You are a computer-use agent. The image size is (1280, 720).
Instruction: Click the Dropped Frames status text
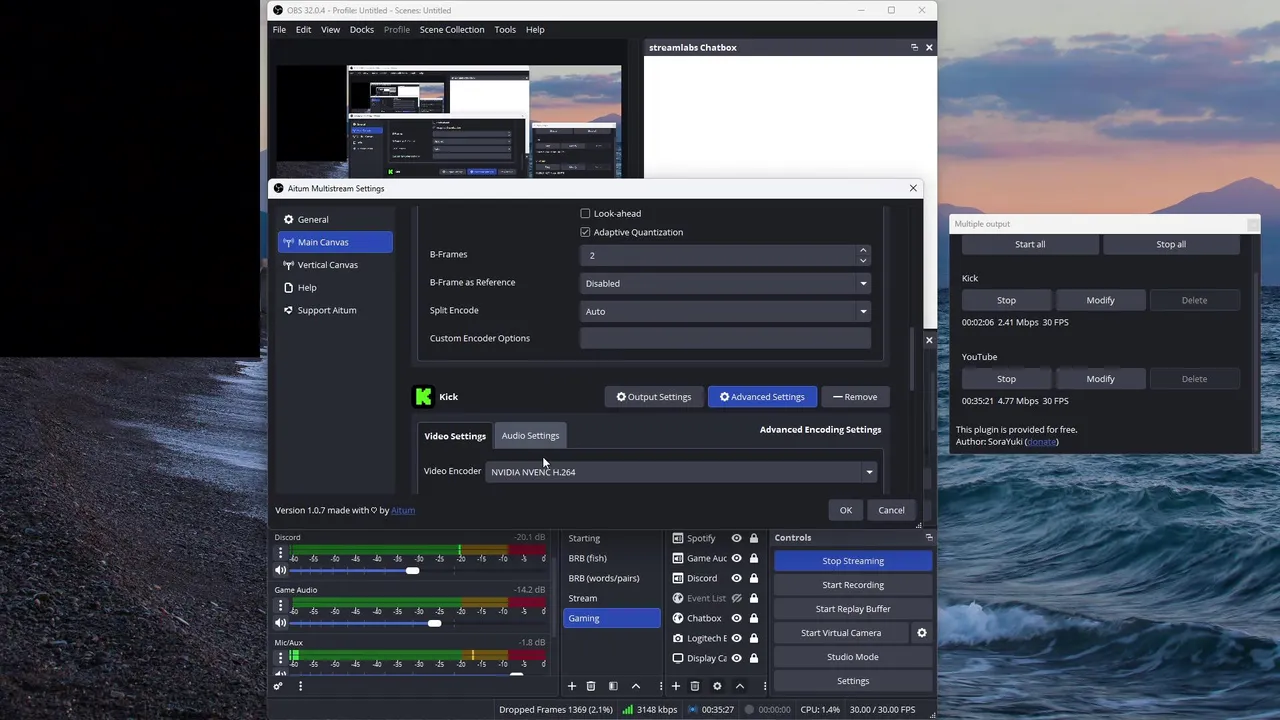(556, 710)
